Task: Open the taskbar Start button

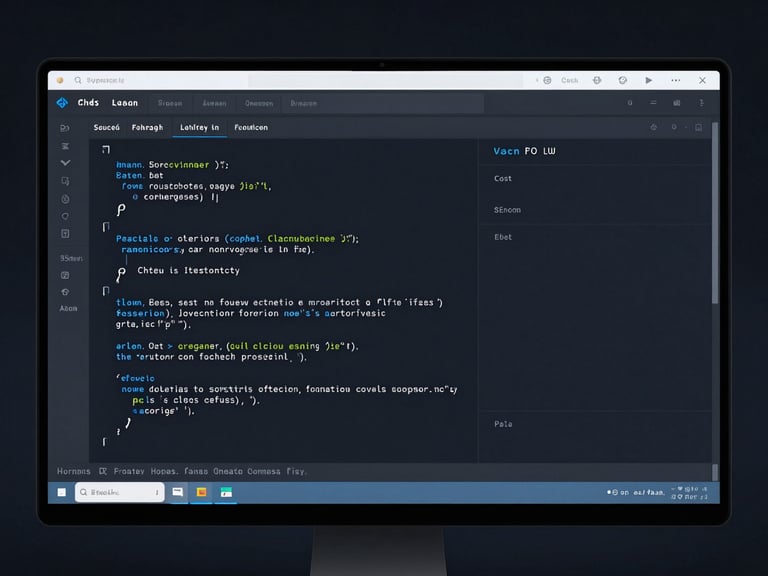Action: pos(62,492)
